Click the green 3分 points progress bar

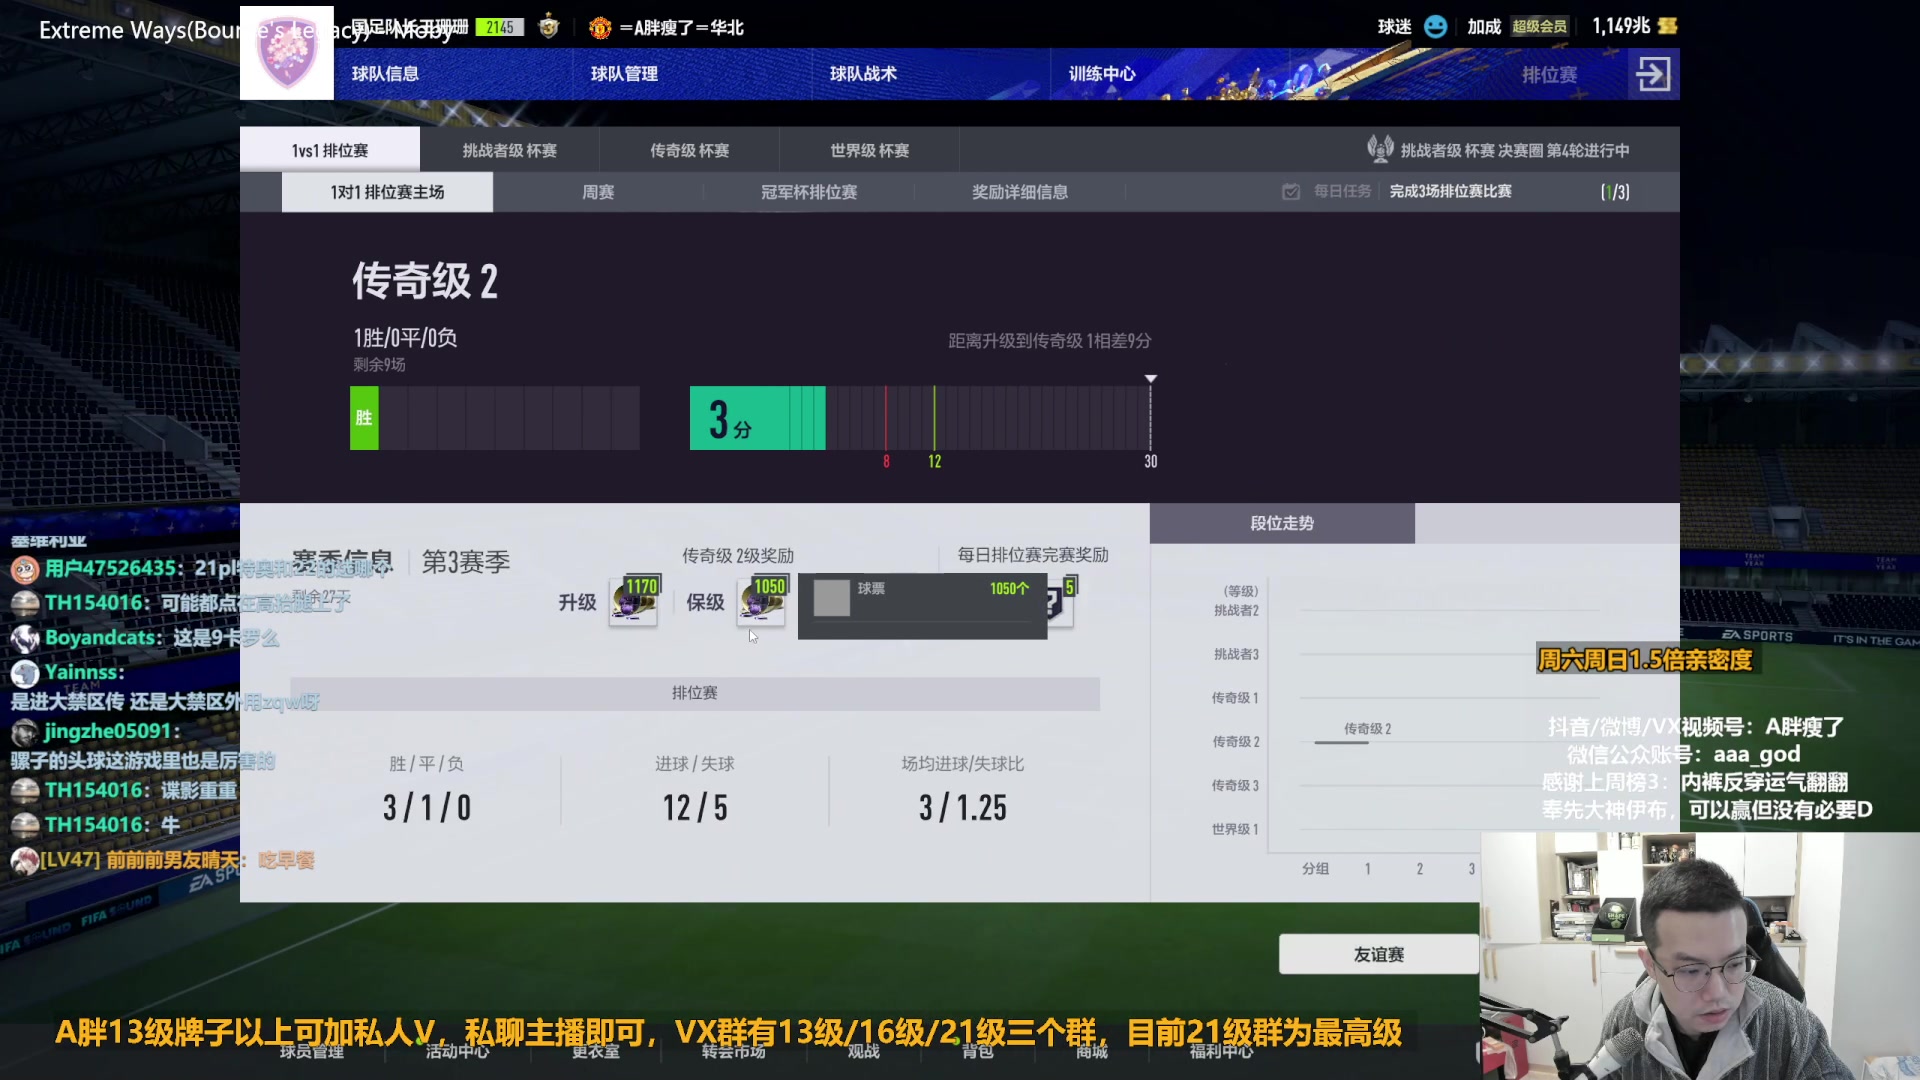point(757,418)
